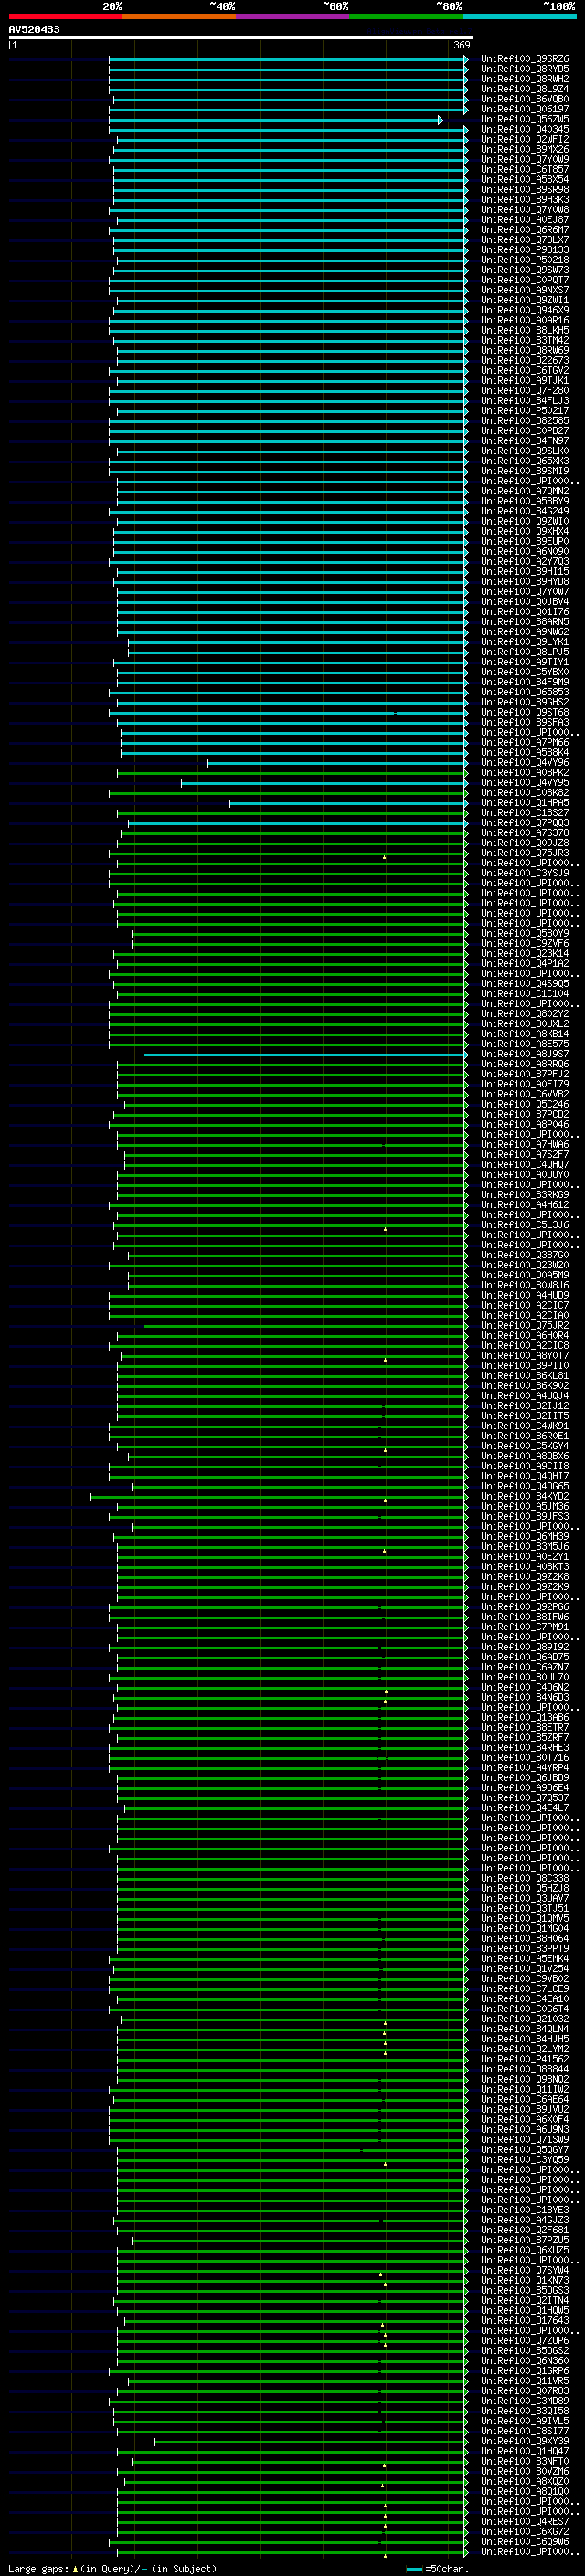Select the label UniRef100_C1BS27
The width and height of the screenshot is (585, 2576).
[525, 812]
